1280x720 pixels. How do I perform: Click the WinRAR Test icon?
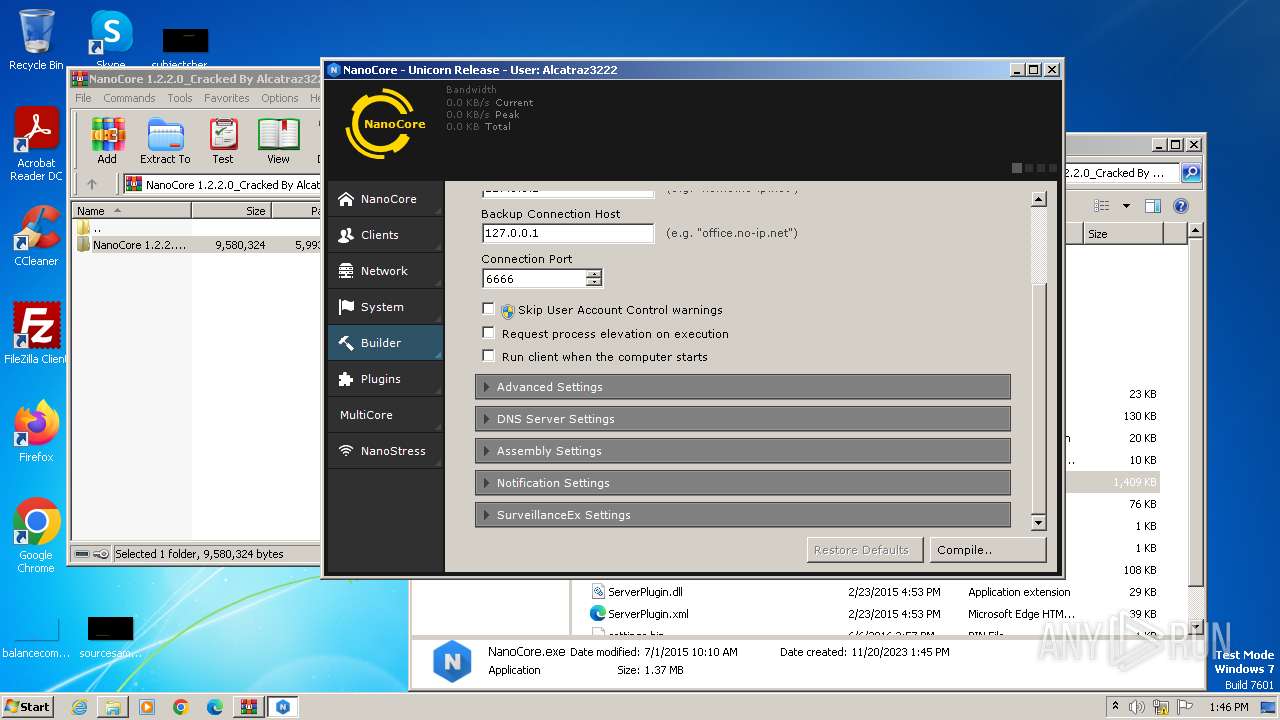coord(222,140)
